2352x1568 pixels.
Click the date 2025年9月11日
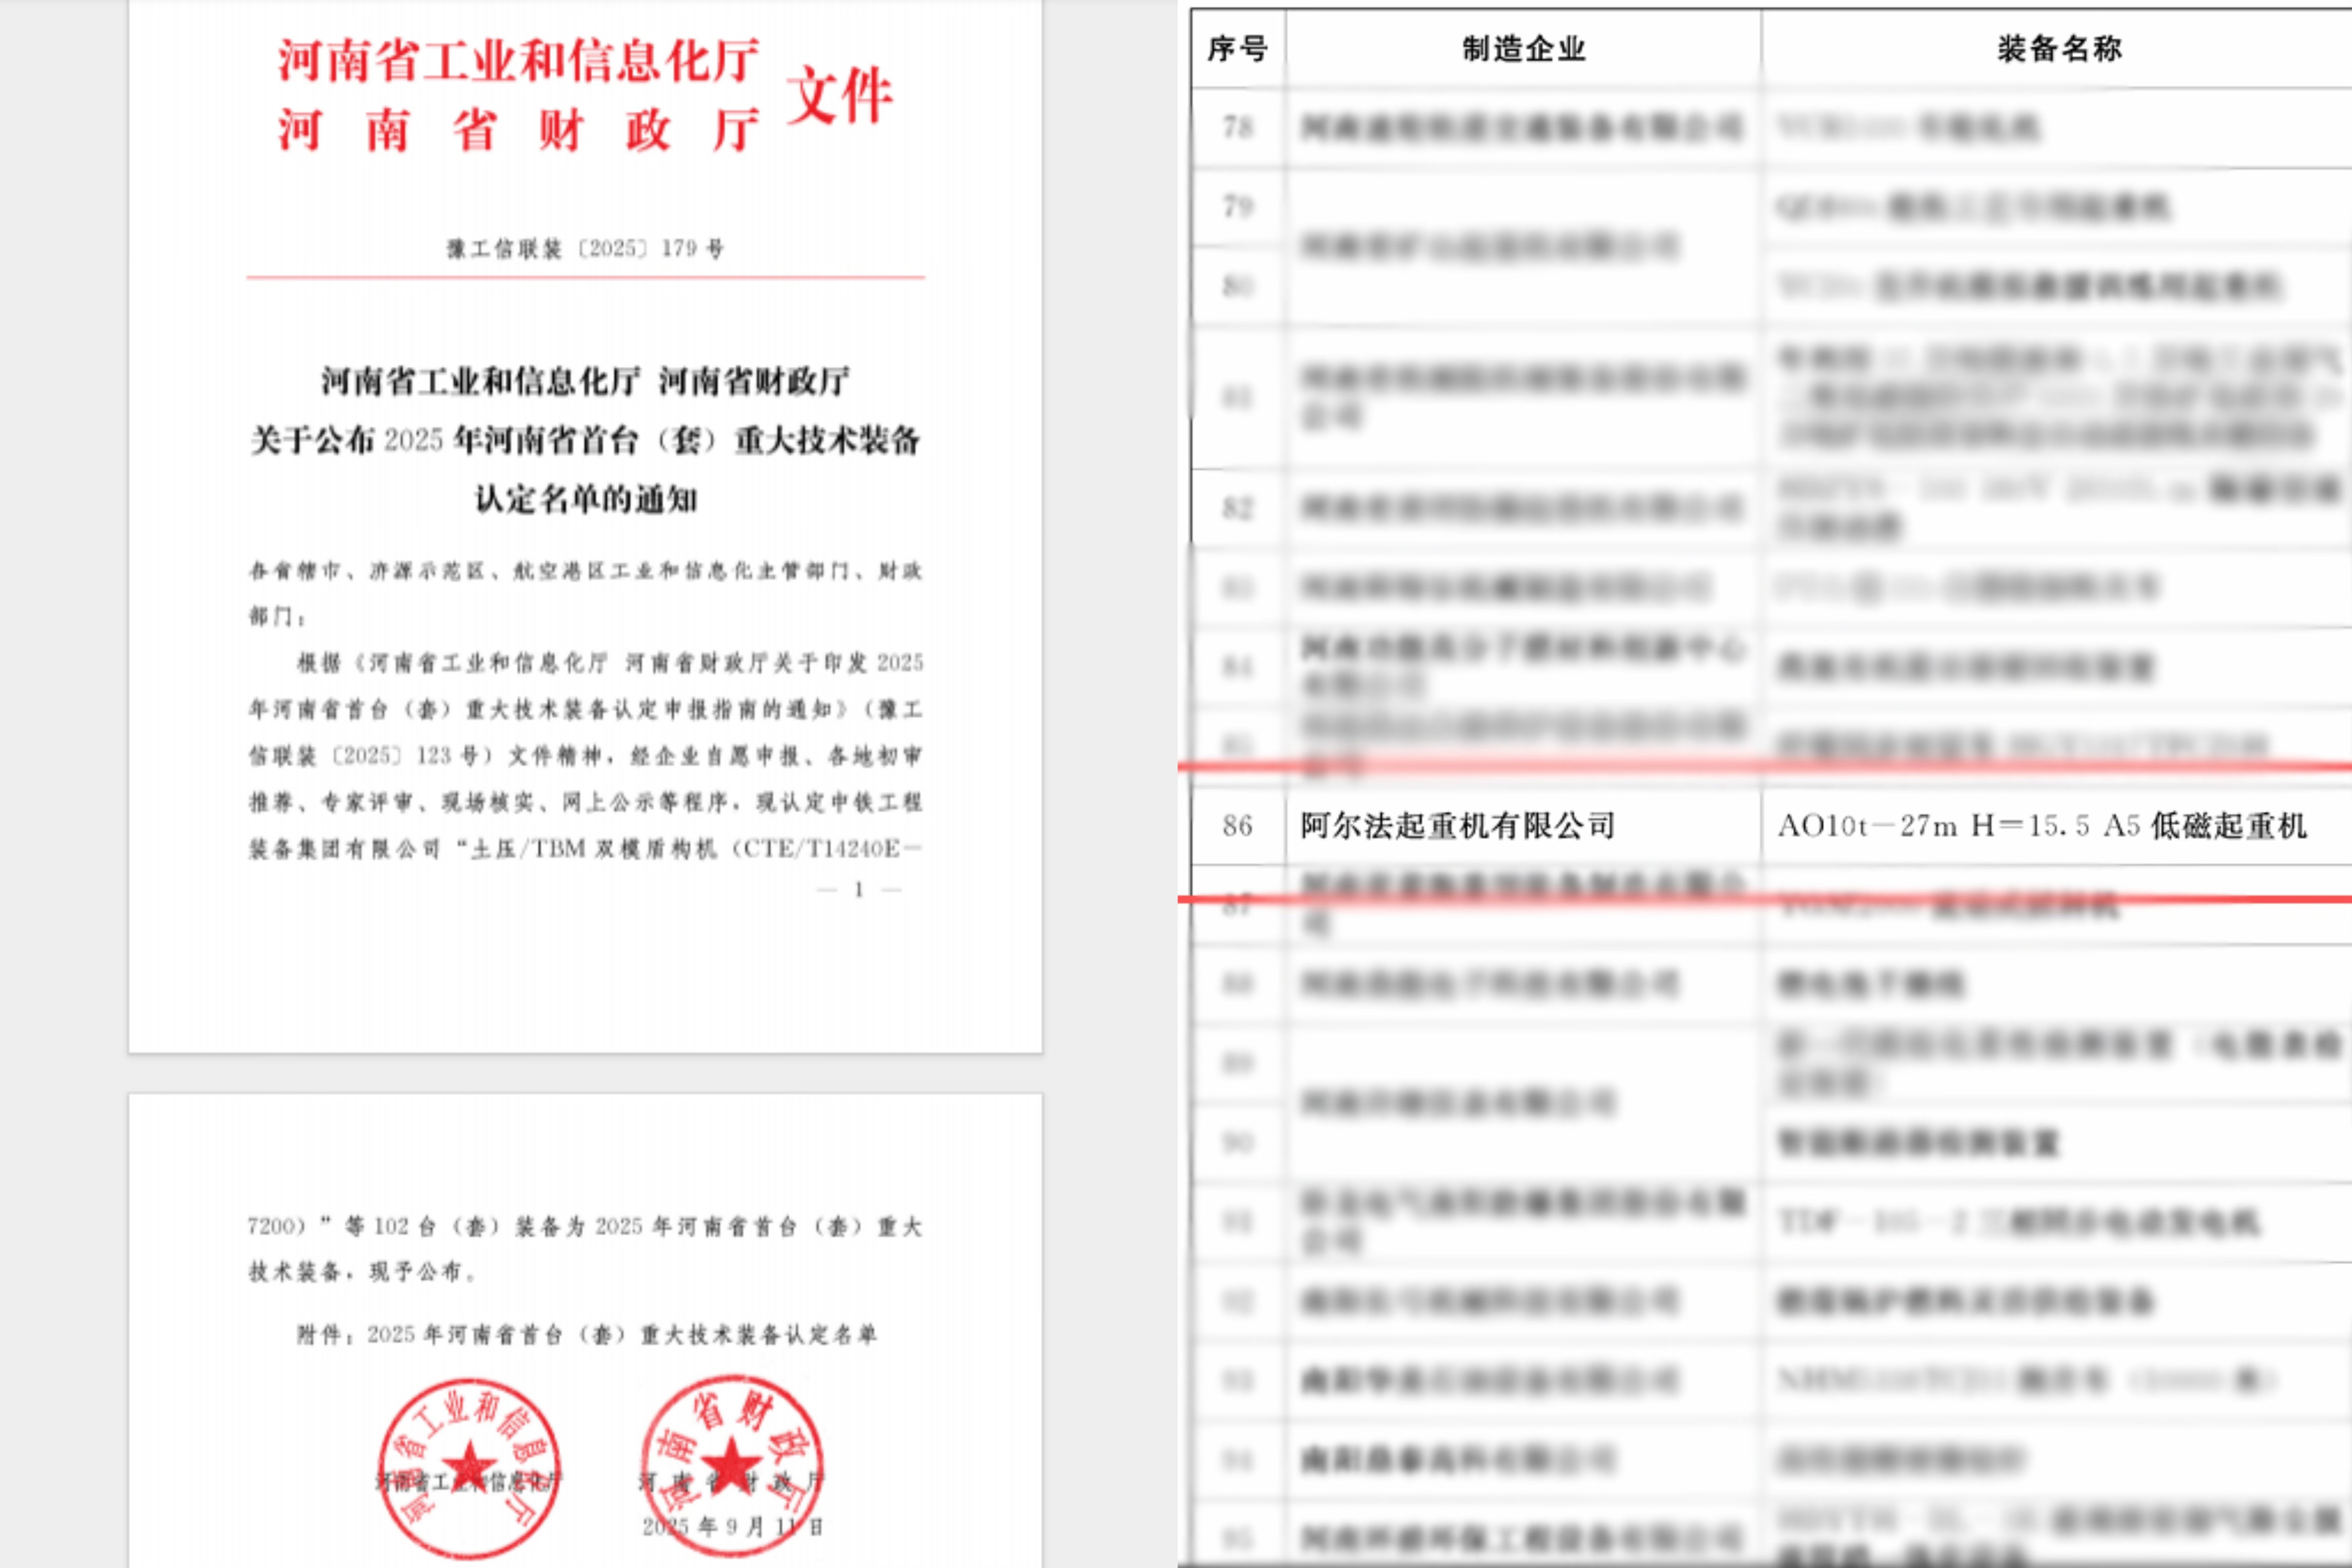tap(731, 1526)
